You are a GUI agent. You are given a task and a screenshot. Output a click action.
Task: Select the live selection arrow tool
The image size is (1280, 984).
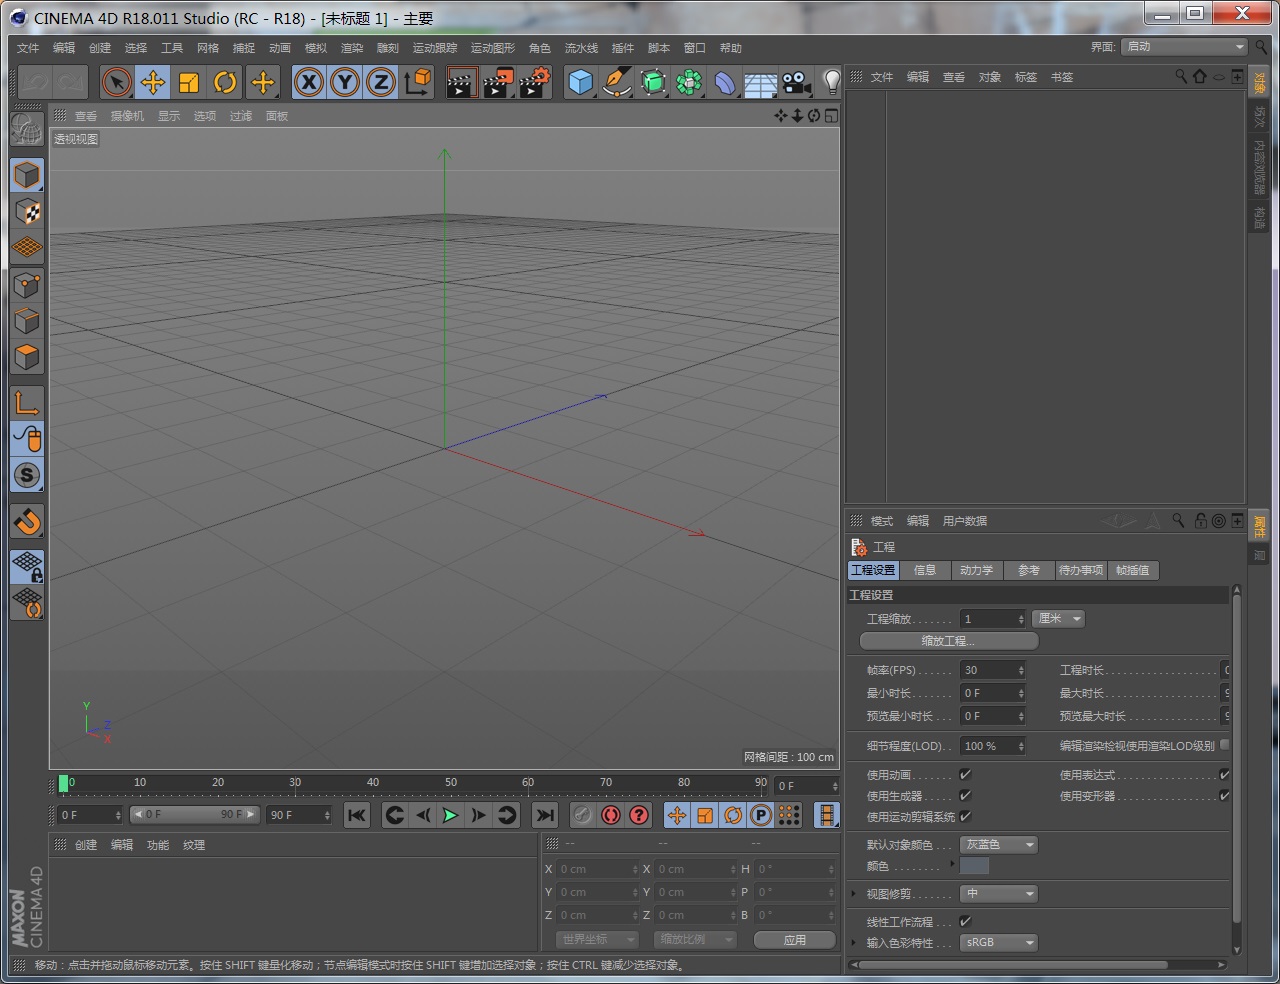coord(116,82)
